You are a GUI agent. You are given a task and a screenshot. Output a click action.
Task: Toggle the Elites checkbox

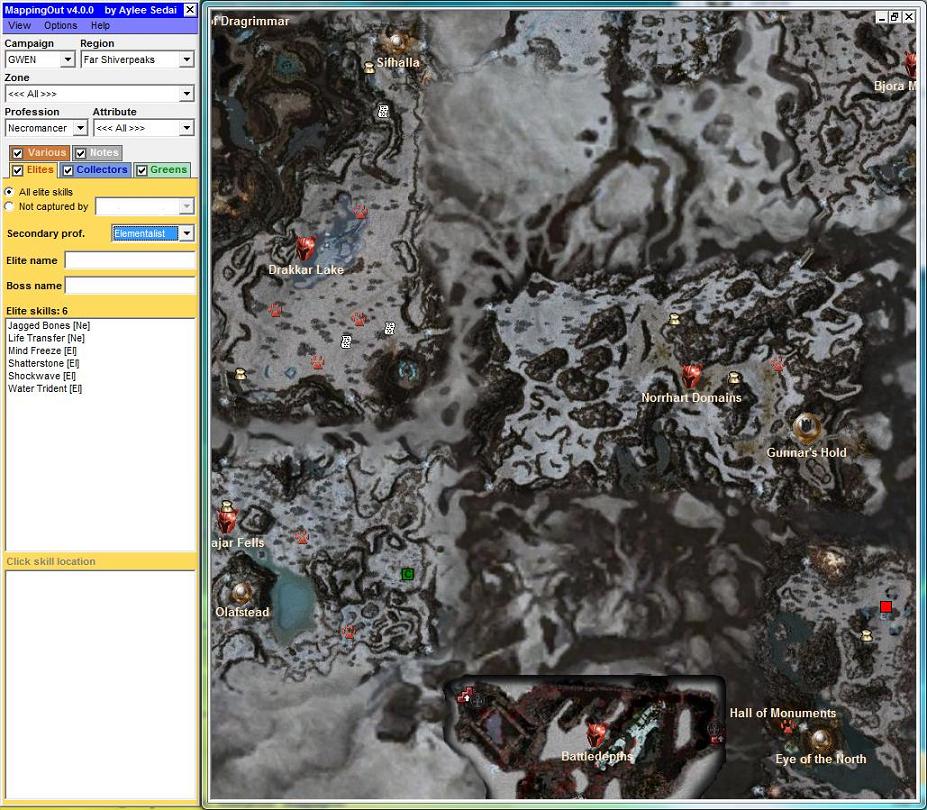tap(18, 170)
